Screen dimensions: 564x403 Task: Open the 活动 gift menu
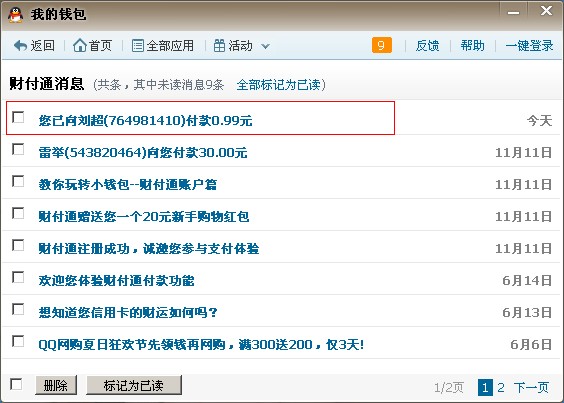click(233, 46)
